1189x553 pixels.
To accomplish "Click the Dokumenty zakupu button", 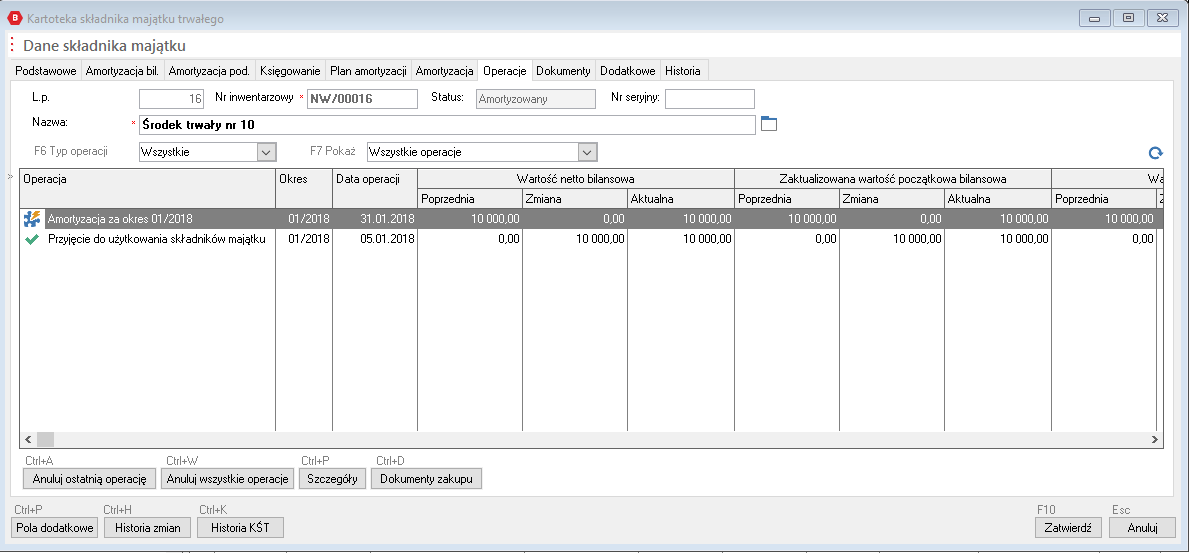I will pos(426,479).
